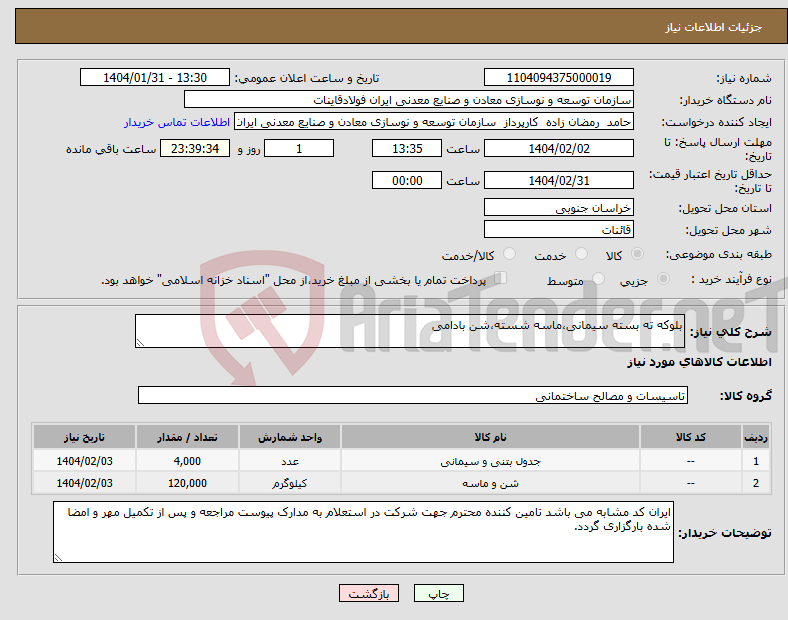Image resolution: width=788 pixels, height=620 pixels.
Task: Toggle the treasury bonds payment checkbox
Action: click(500, 278)
